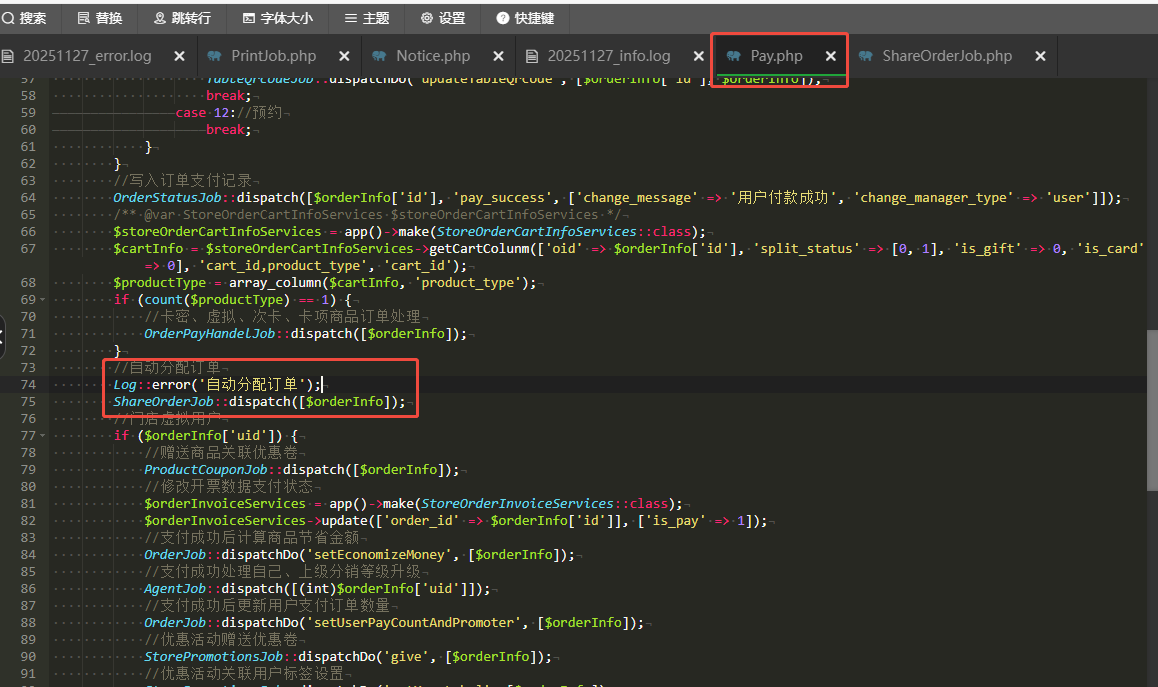Click the 搜索 search magnifier icon

8,18
